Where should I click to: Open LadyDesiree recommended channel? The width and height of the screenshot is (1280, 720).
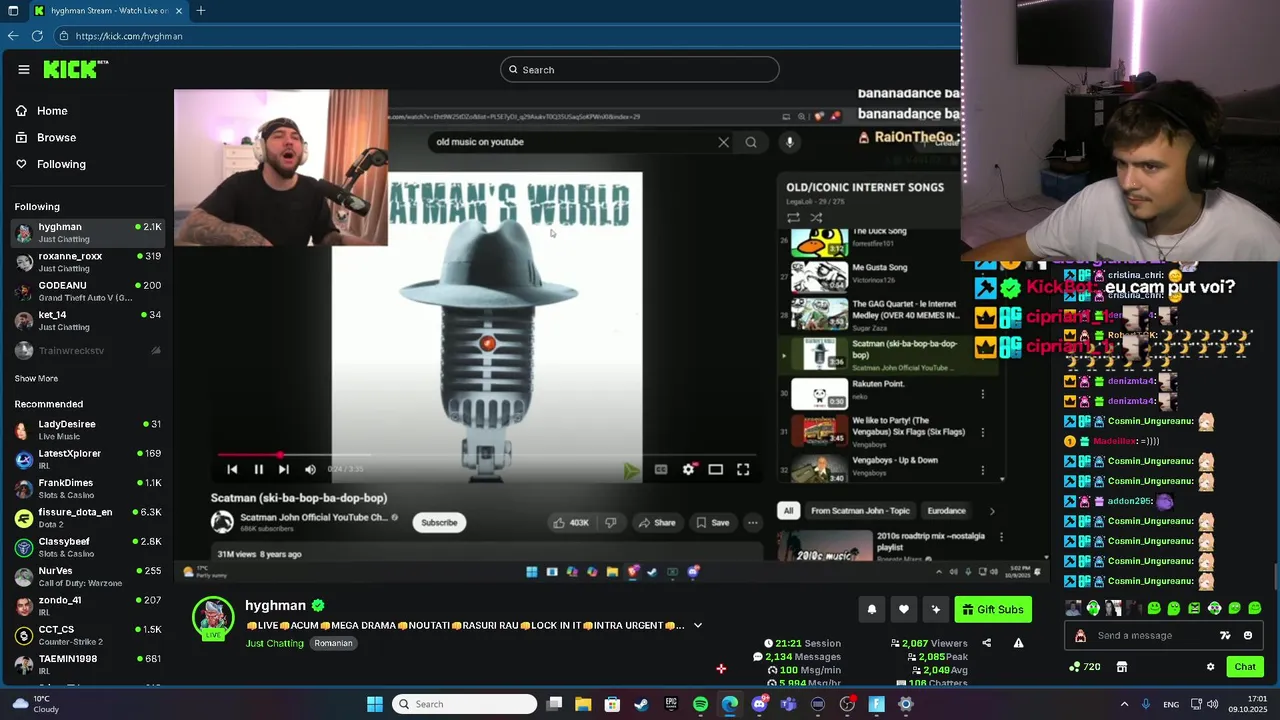click(88, 430)
